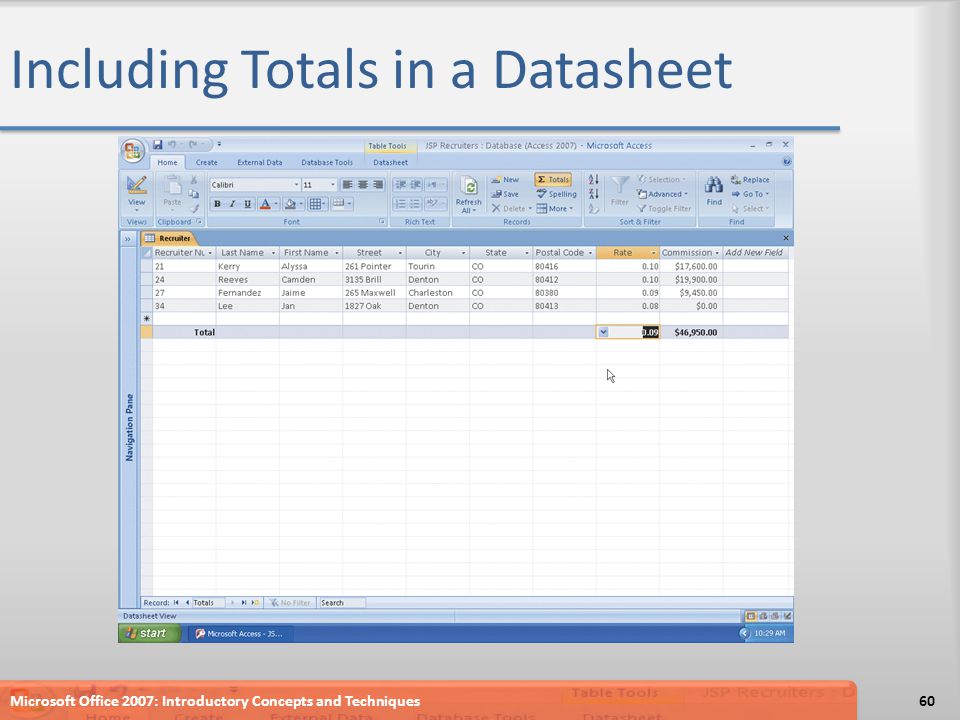Expand the Navigation Pane with chevron button
Image resolution: width=960 pixels, height=720 pixels.
click(x=127, y=239)
